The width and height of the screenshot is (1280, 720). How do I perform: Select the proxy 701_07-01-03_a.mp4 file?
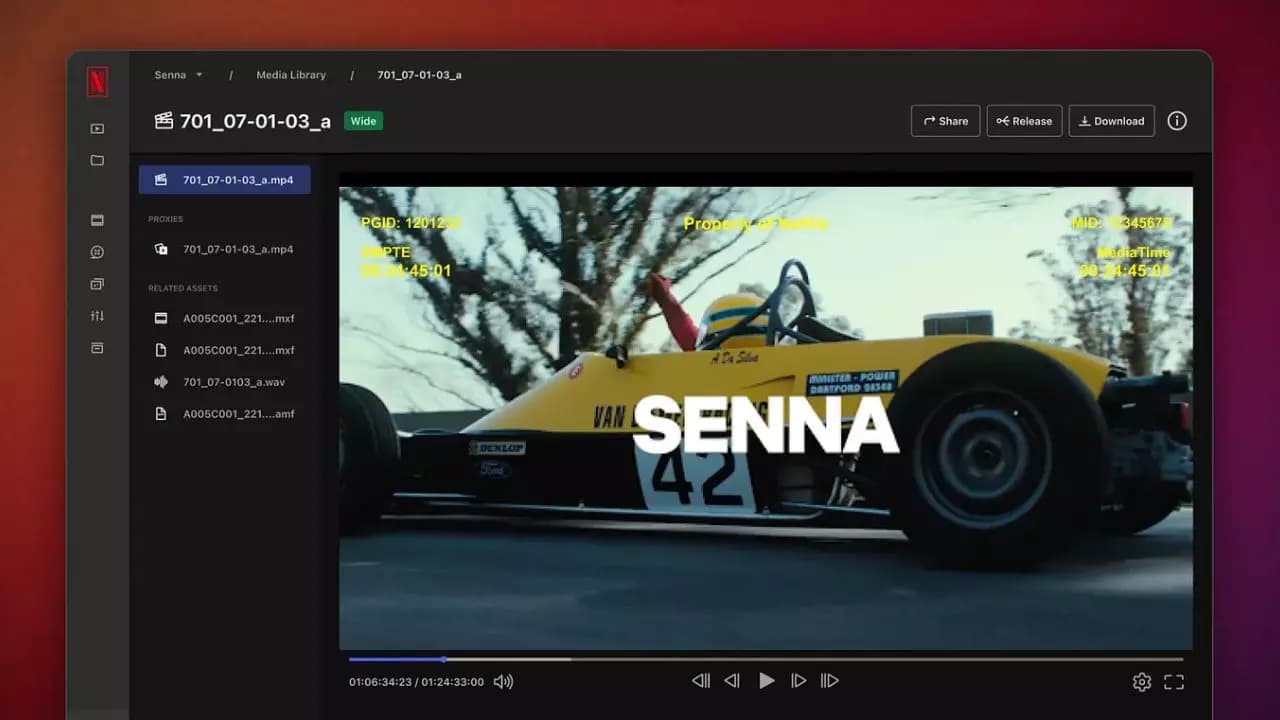[237, 249]
